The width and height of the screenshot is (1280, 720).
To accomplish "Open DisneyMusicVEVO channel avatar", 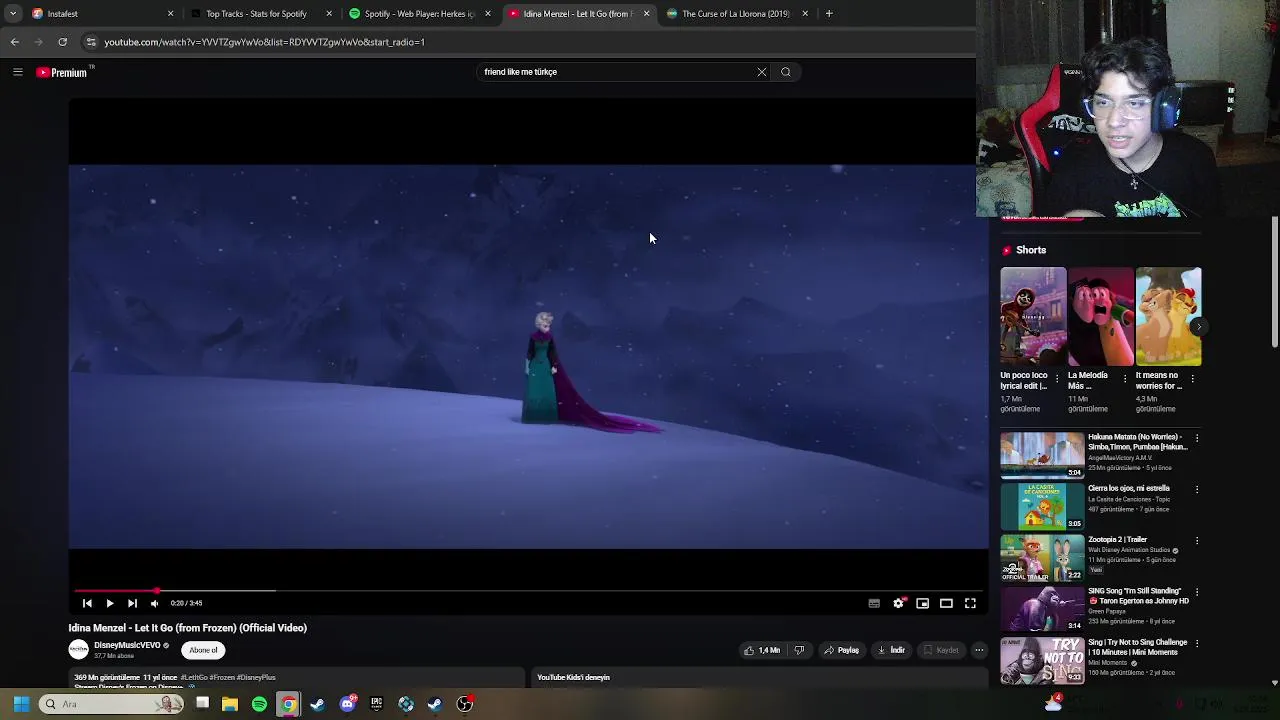I will click(x=78, y=650).
